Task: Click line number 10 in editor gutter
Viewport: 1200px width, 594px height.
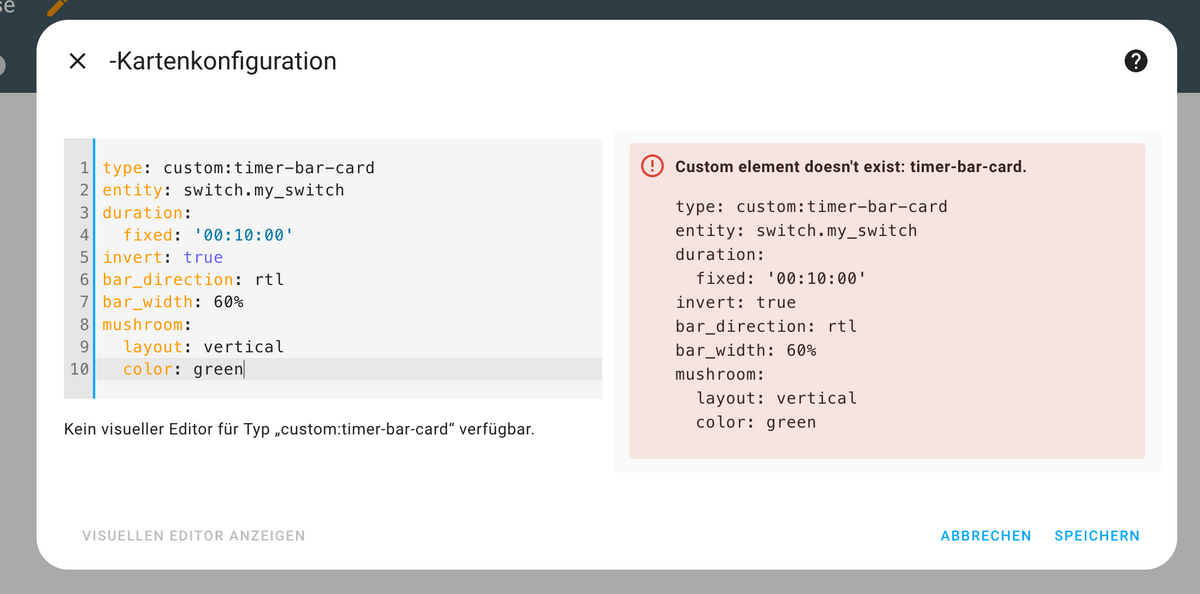Action: tap(79, 369)
